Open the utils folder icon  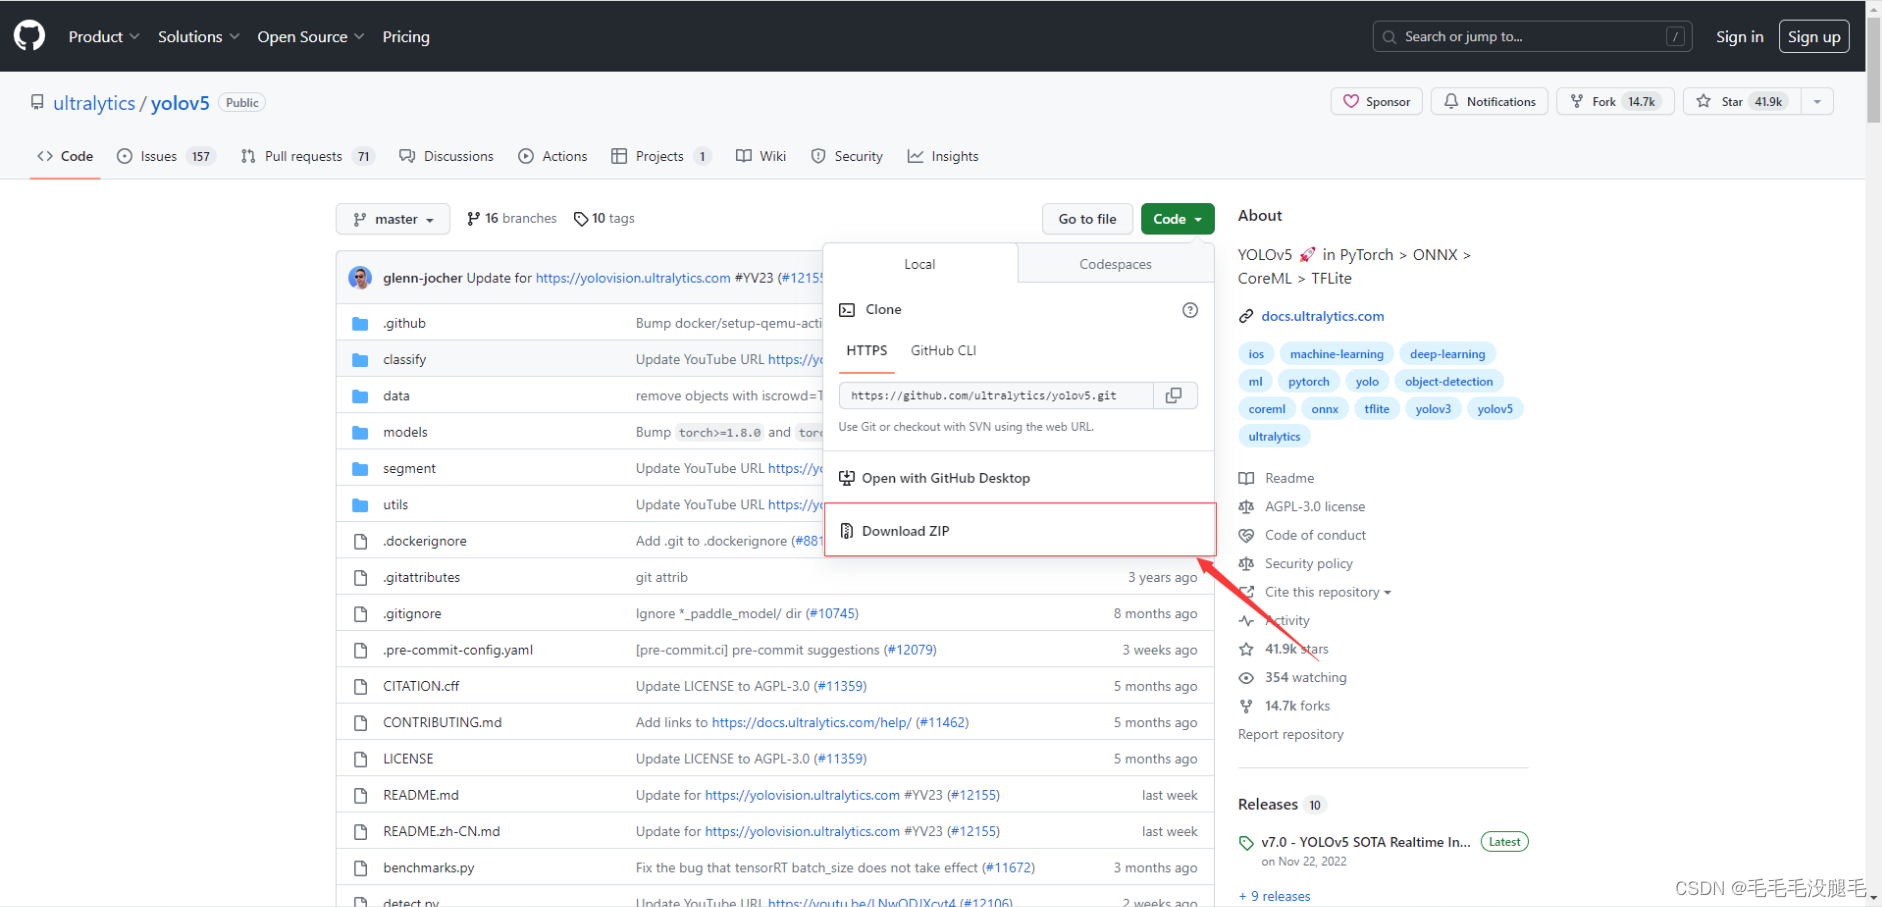point(361,505)
